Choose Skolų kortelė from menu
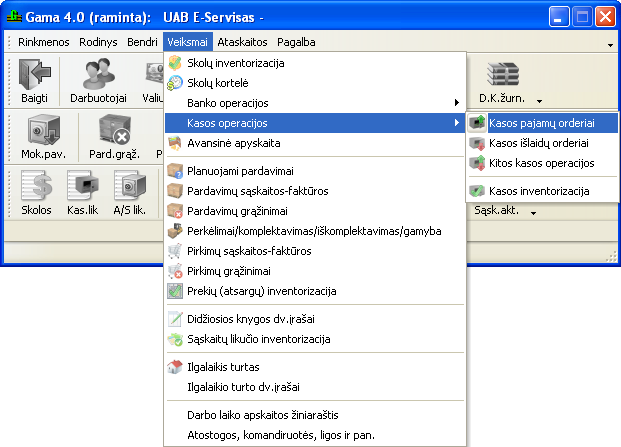The width and height of the screenshot is (621, 447). pos(315,83)
